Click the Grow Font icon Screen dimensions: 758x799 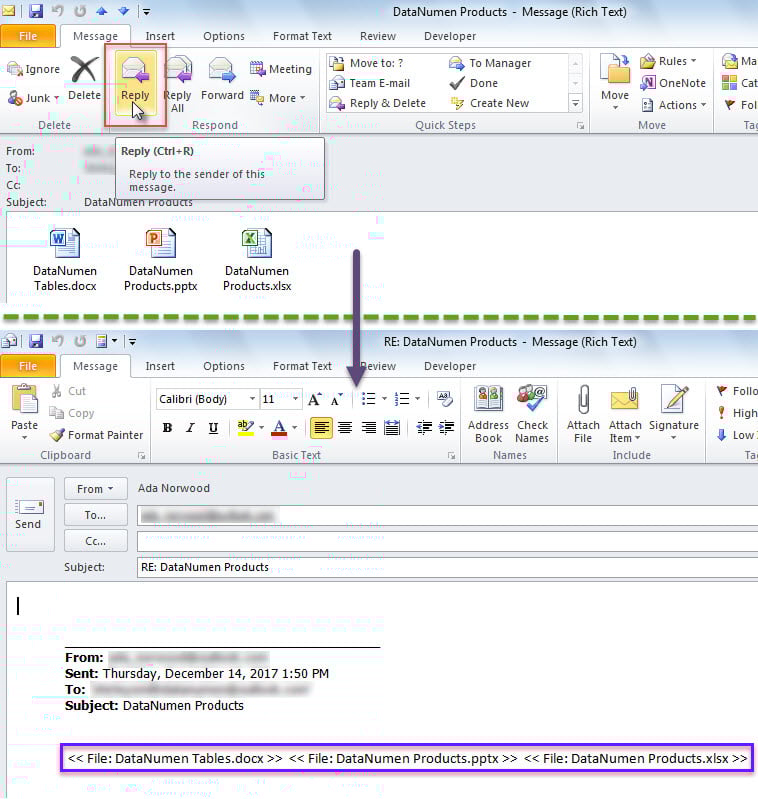point(314,399)
